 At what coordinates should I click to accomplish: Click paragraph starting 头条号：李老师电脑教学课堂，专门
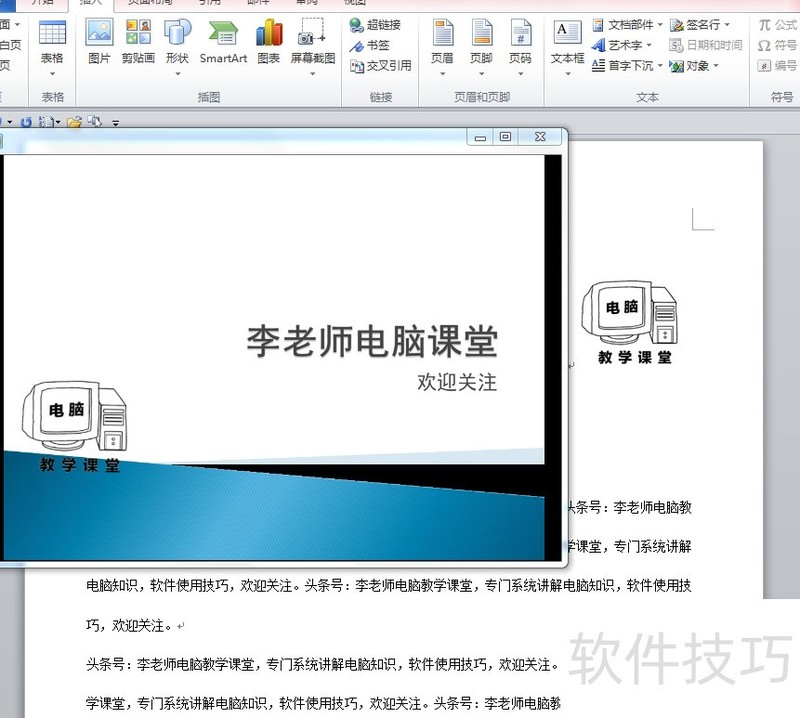(323, 664)
